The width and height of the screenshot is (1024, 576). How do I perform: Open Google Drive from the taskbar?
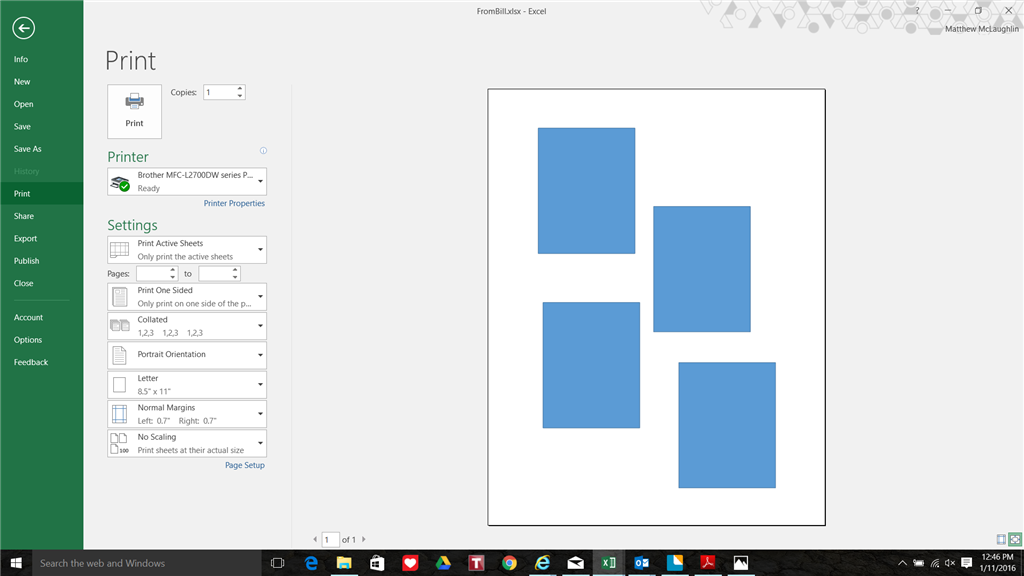click(443, 563)
